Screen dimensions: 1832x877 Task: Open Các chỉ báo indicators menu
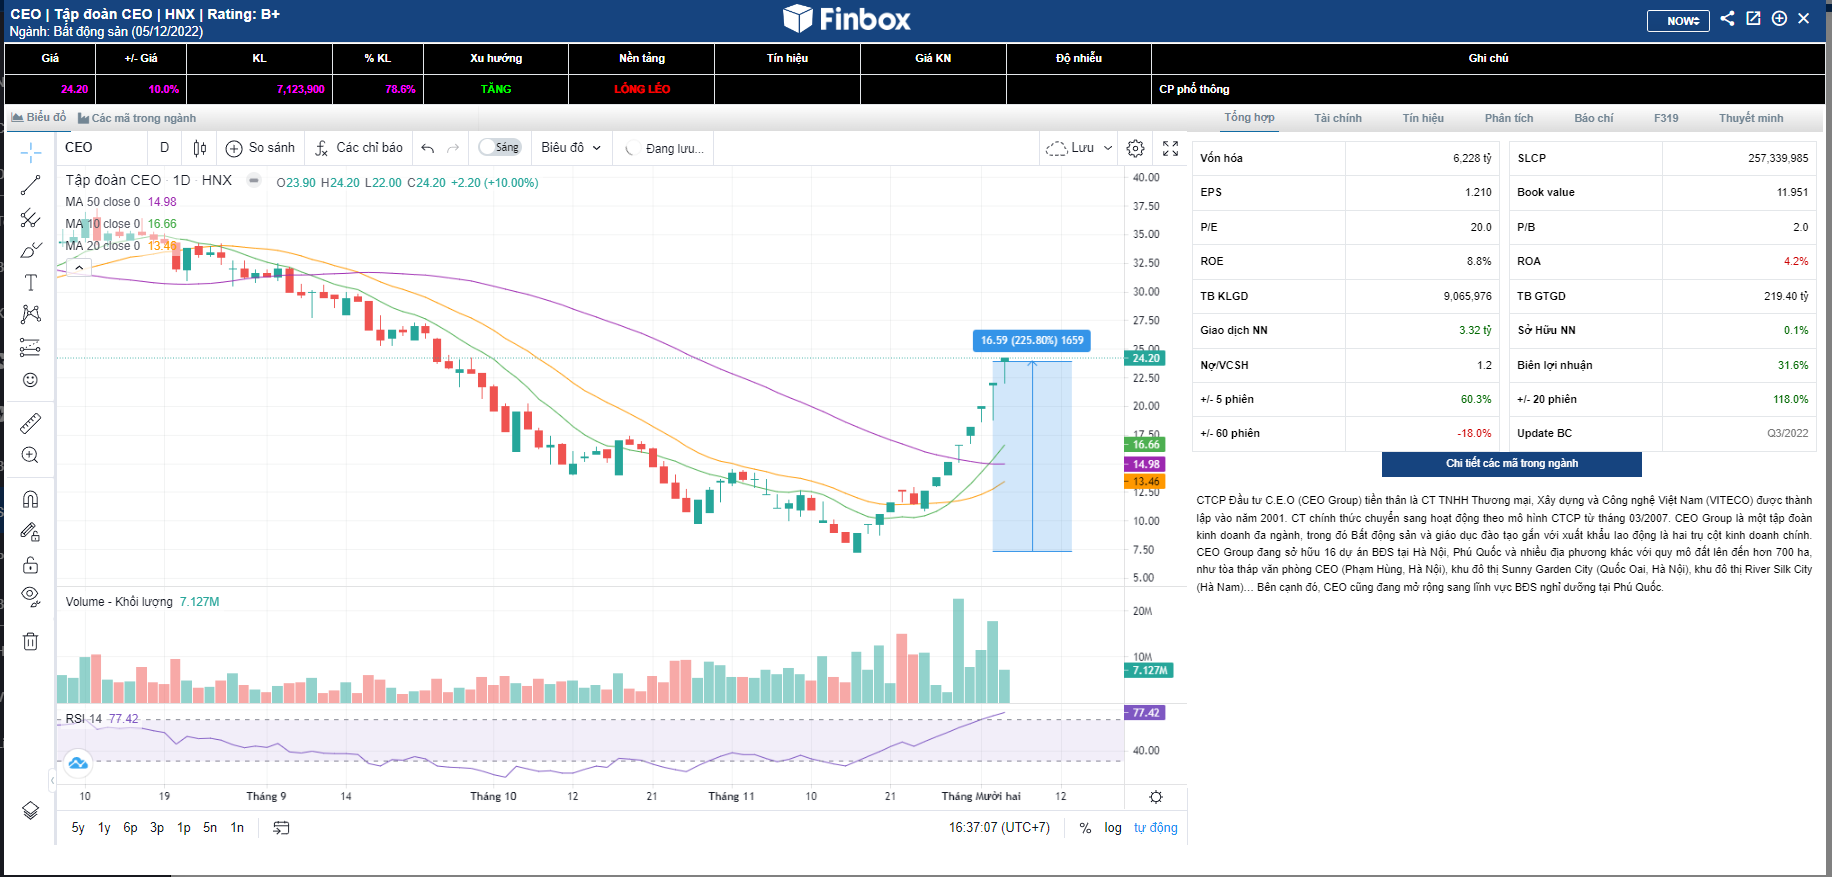(359, 148)
